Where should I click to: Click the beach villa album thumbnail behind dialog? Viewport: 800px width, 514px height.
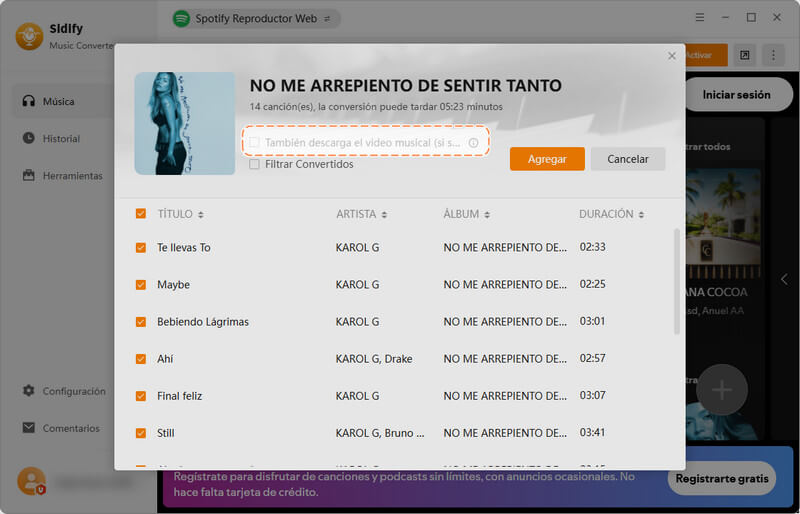pyautogui.click(x=723, y=224)
